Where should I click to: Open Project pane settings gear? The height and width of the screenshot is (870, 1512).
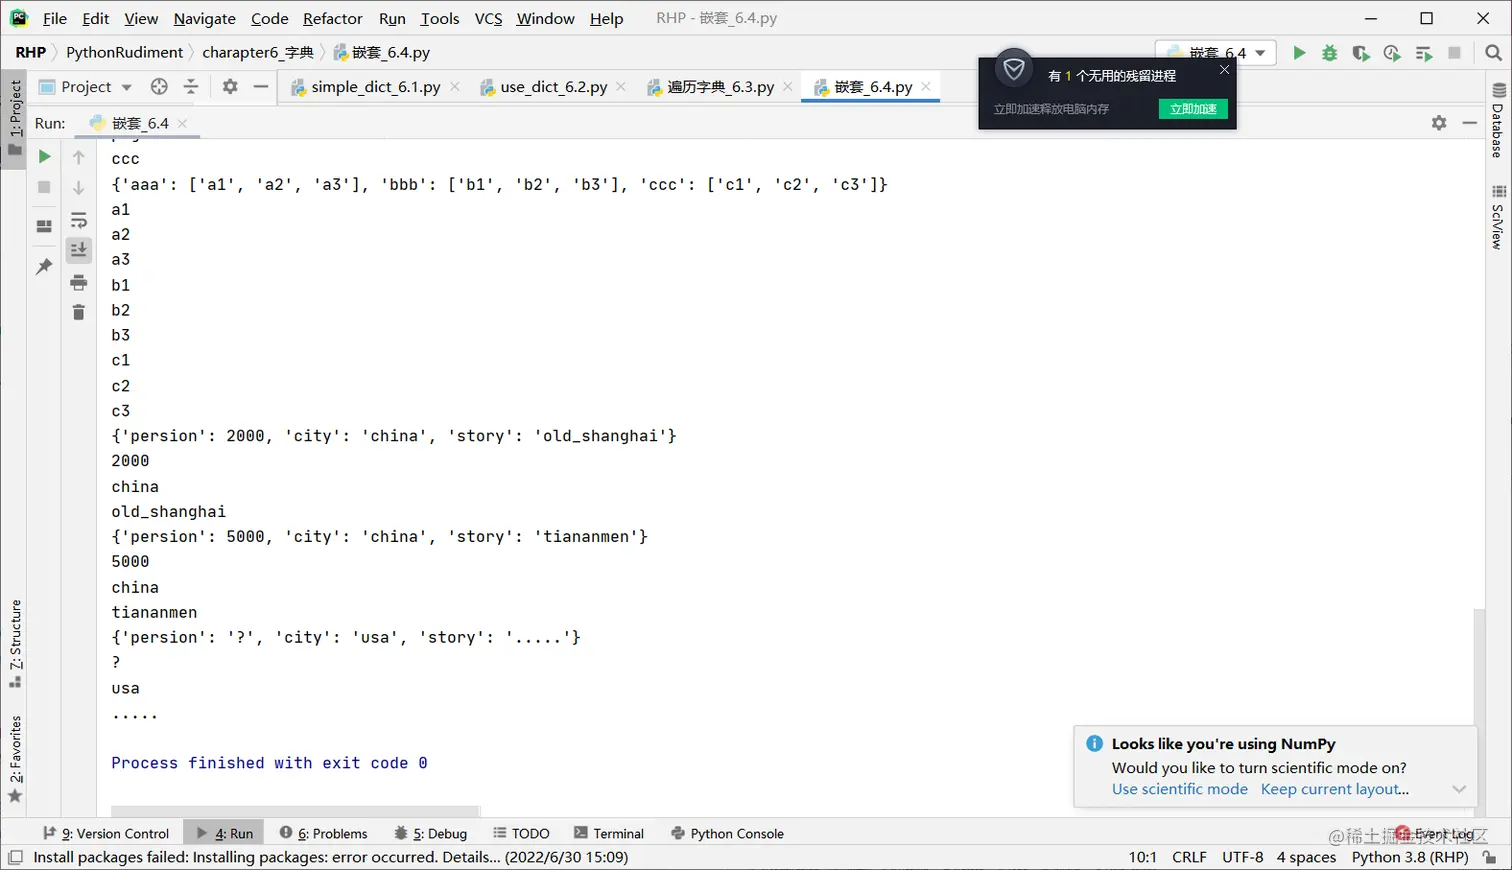click(x=230, y=87)
